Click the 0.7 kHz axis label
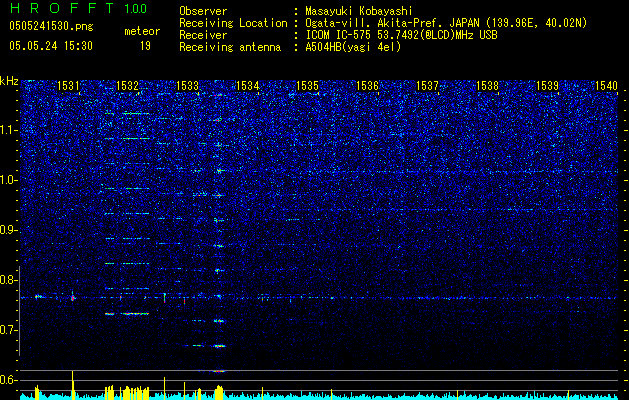Viewport: 629px width, 400px height. [8, 330]
